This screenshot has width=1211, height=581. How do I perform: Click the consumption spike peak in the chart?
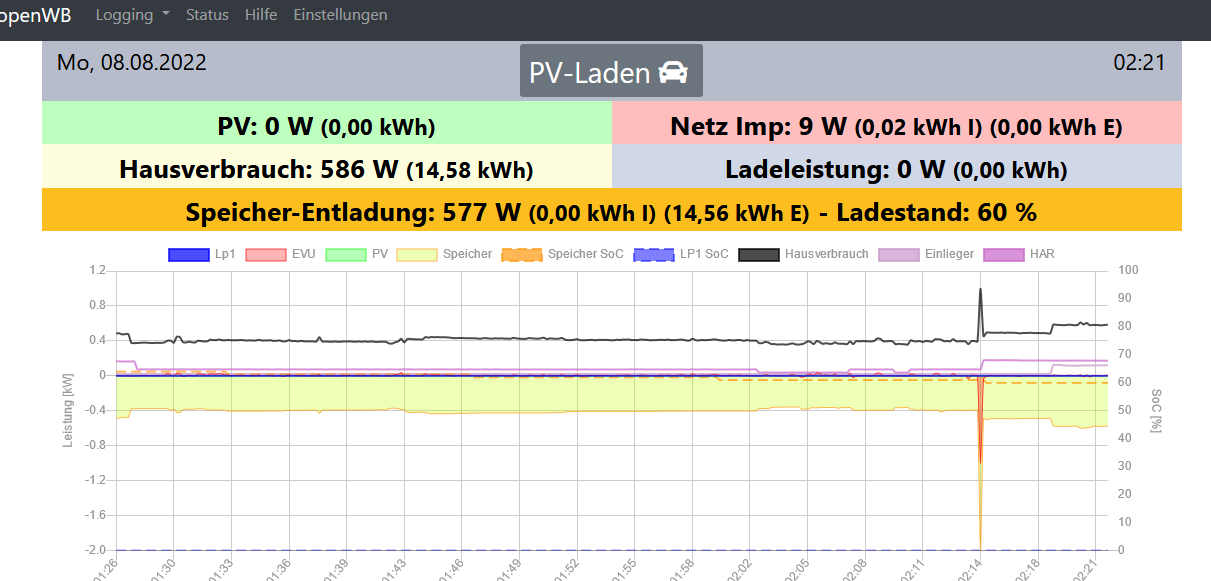click(x=980, y=290)
